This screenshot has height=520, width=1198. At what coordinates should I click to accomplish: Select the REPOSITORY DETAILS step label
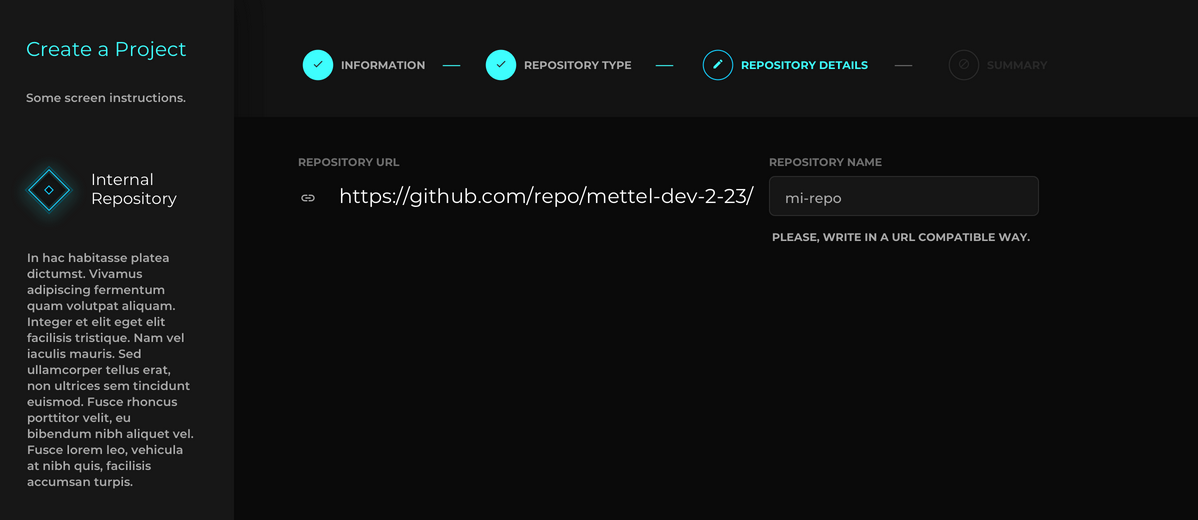[805, 66]
